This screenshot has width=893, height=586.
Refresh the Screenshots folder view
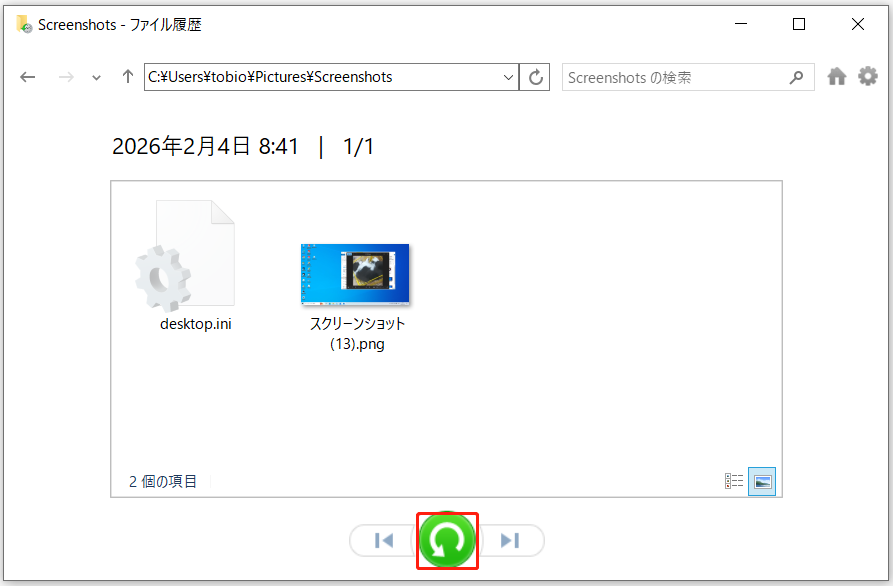(535, 77)
